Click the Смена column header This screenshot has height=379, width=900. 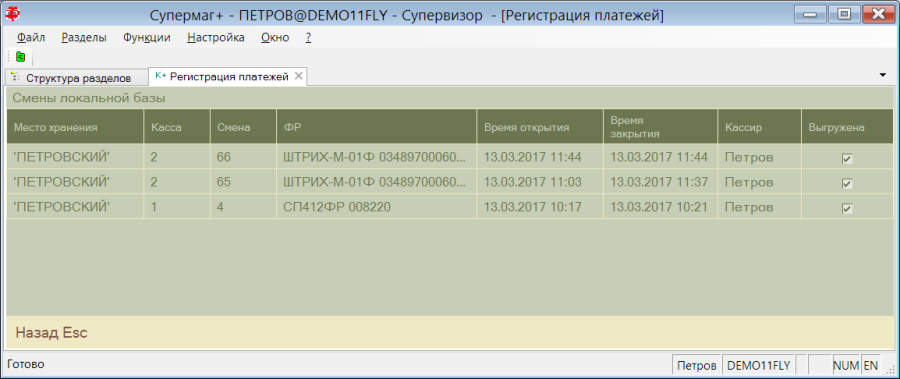point(243,127)
